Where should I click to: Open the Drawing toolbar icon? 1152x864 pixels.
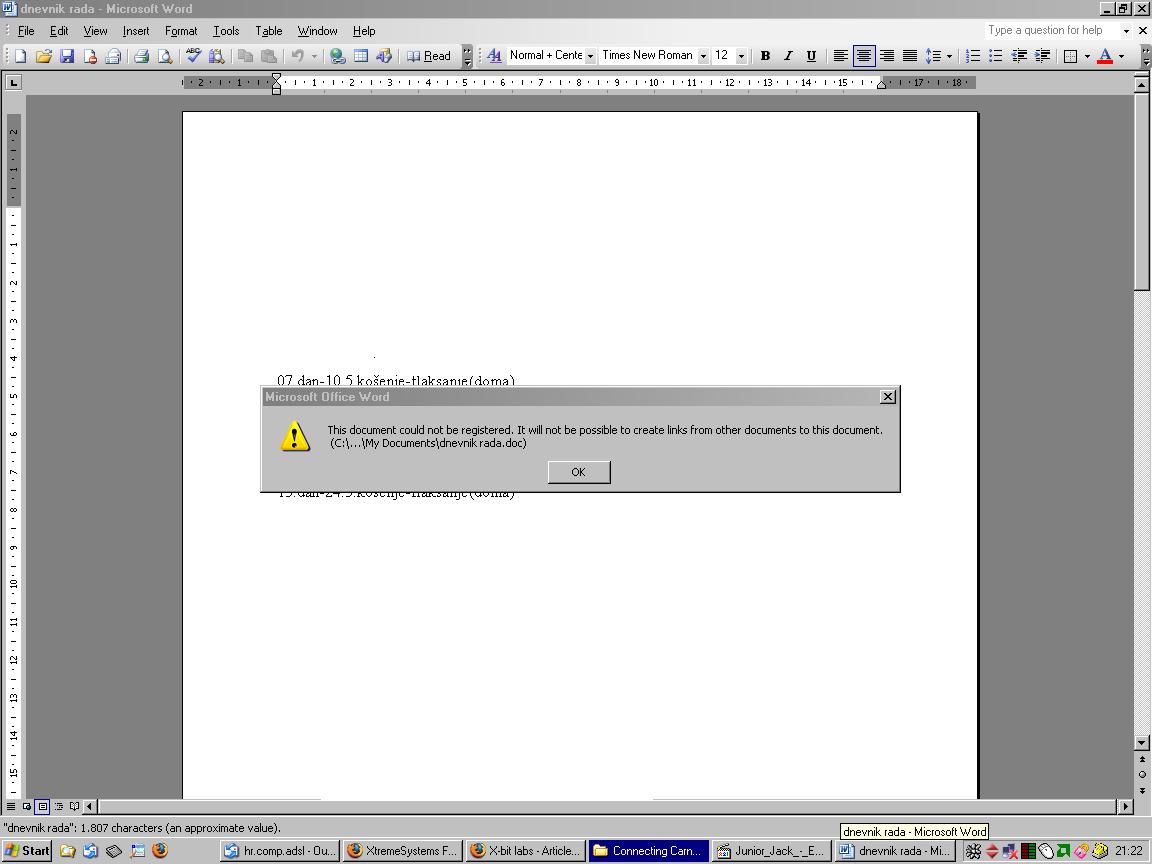click(x=384, y=56)
